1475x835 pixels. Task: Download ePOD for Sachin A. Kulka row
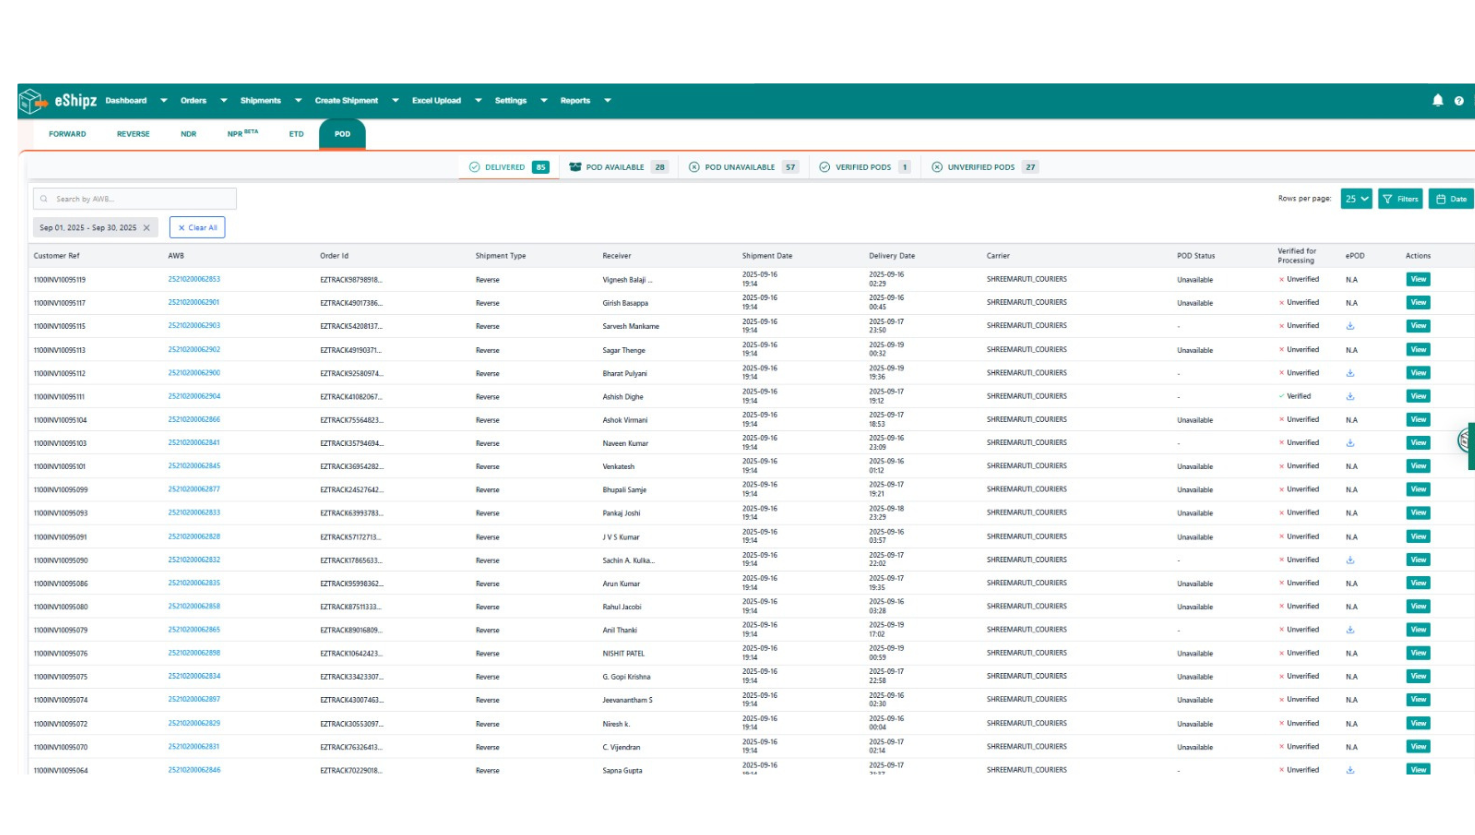[x=1350, y=560]
